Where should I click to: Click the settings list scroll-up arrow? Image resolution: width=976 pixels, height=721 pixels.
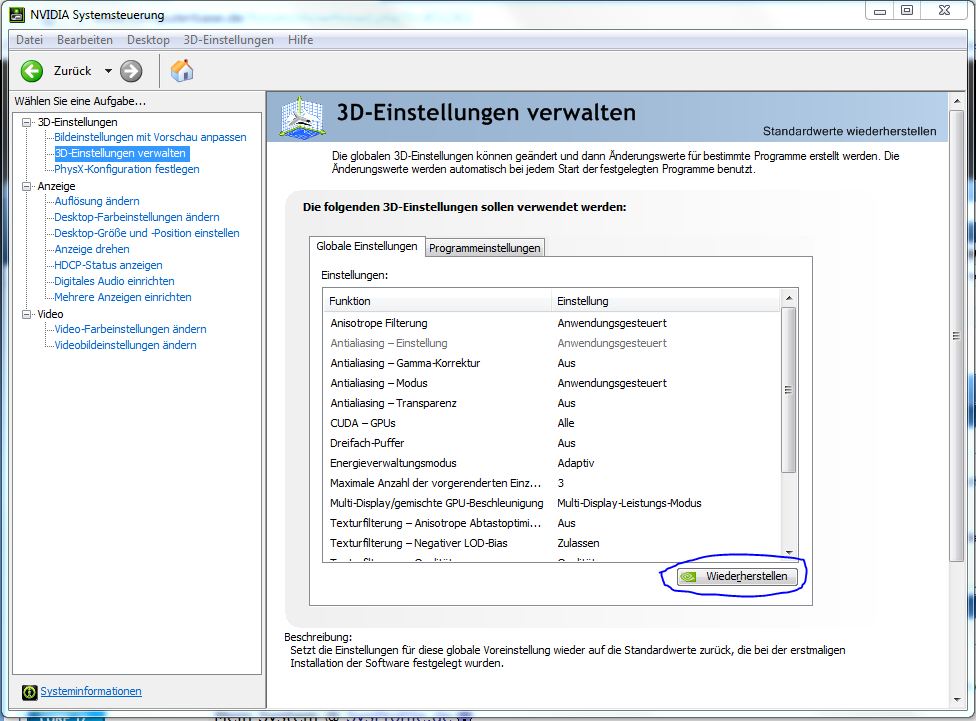coord(789,298)
